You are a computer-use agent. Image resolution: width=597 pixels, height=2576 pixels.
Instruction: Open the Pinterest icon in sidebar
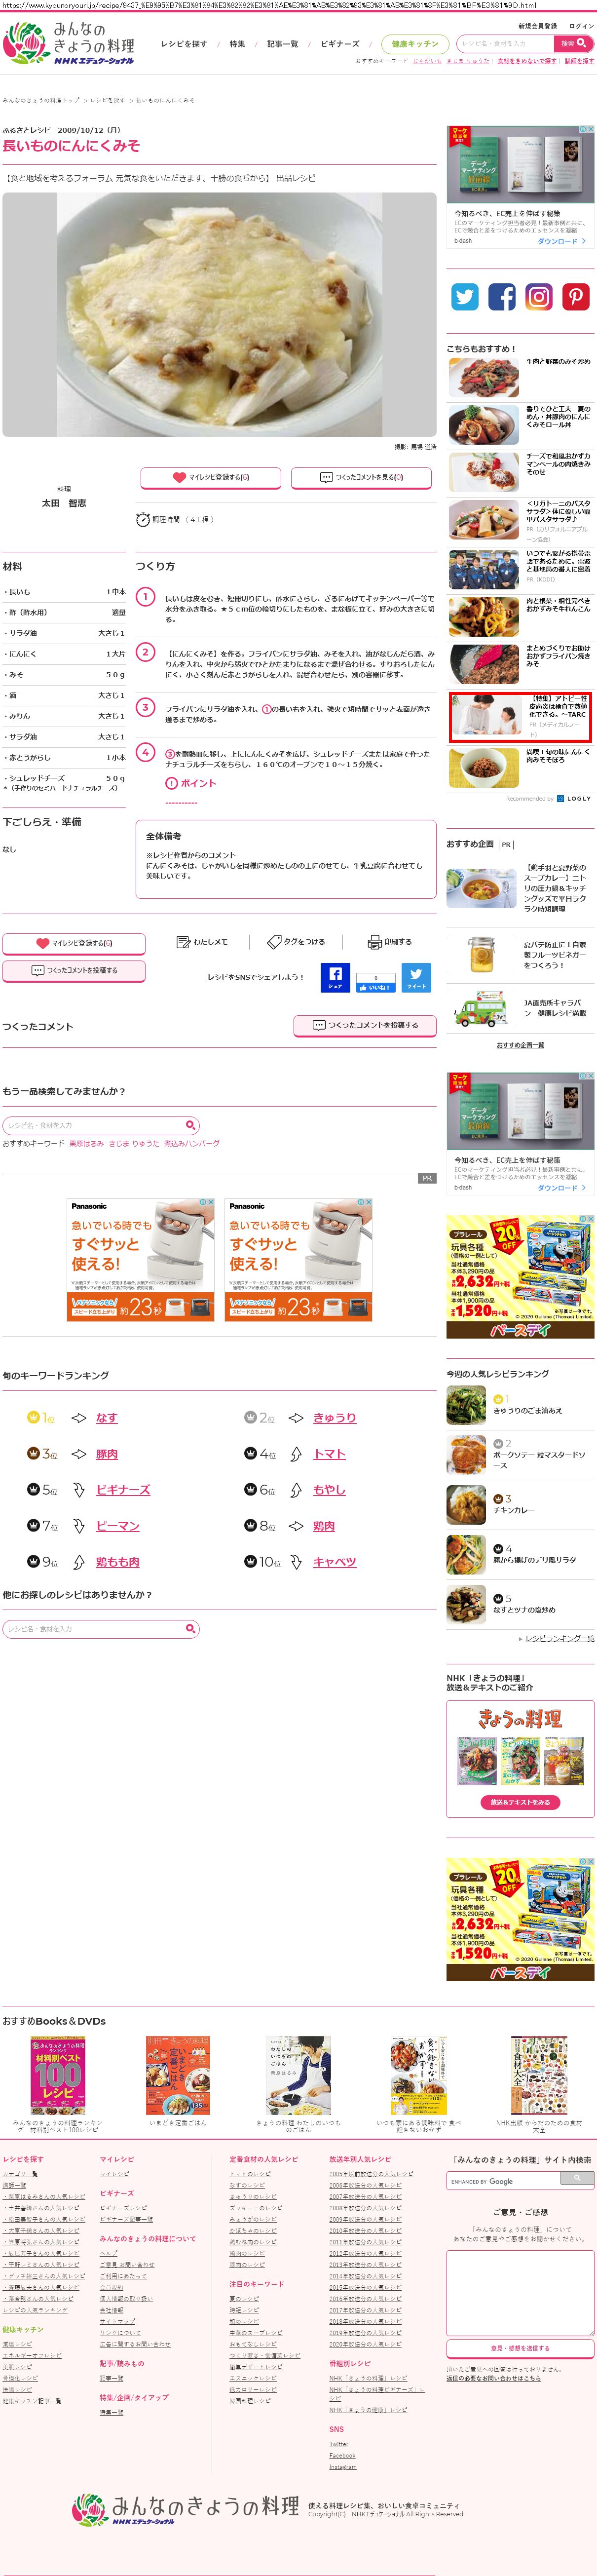point(576,296)
